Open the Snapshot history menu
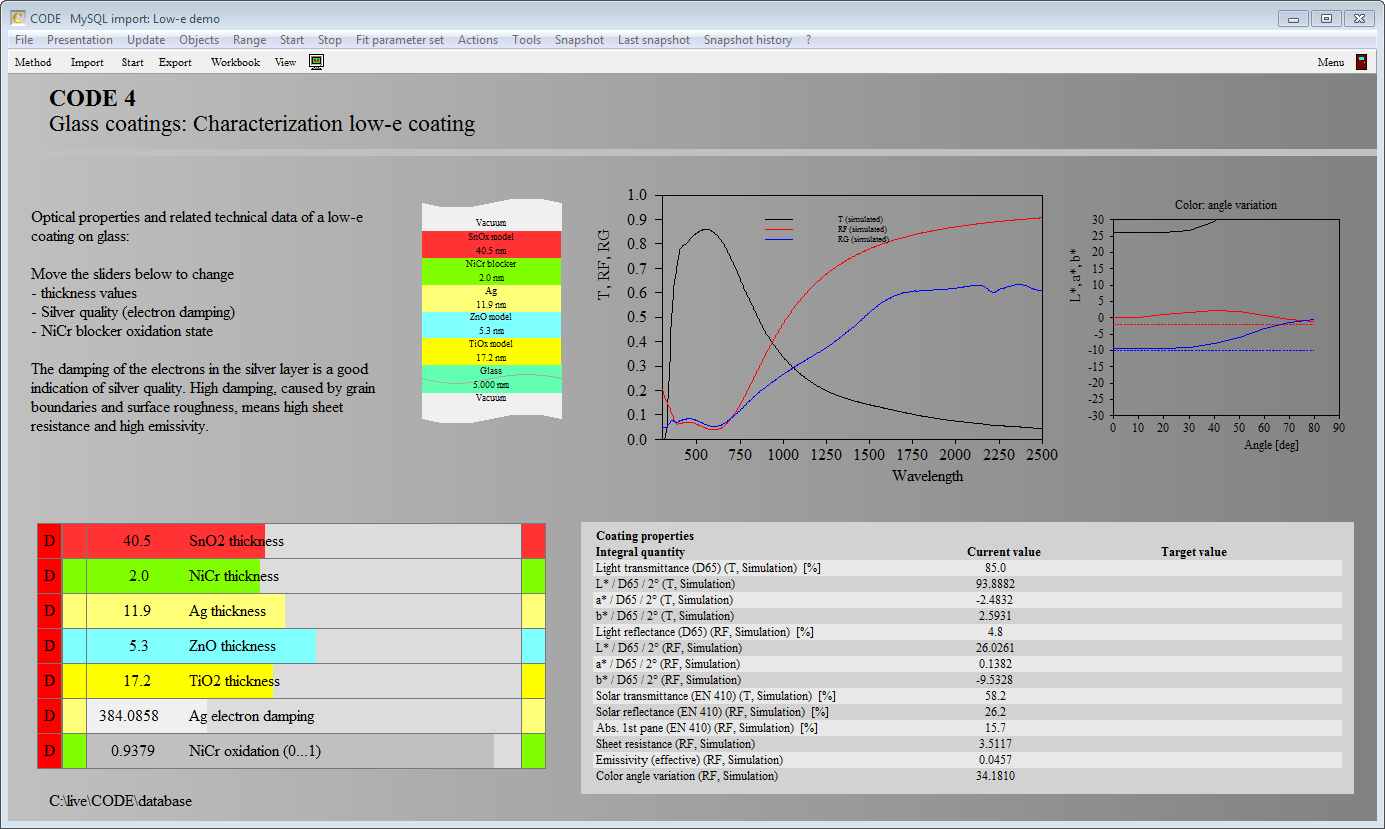Screen dimensions: 1385x829 coord(747,40)
